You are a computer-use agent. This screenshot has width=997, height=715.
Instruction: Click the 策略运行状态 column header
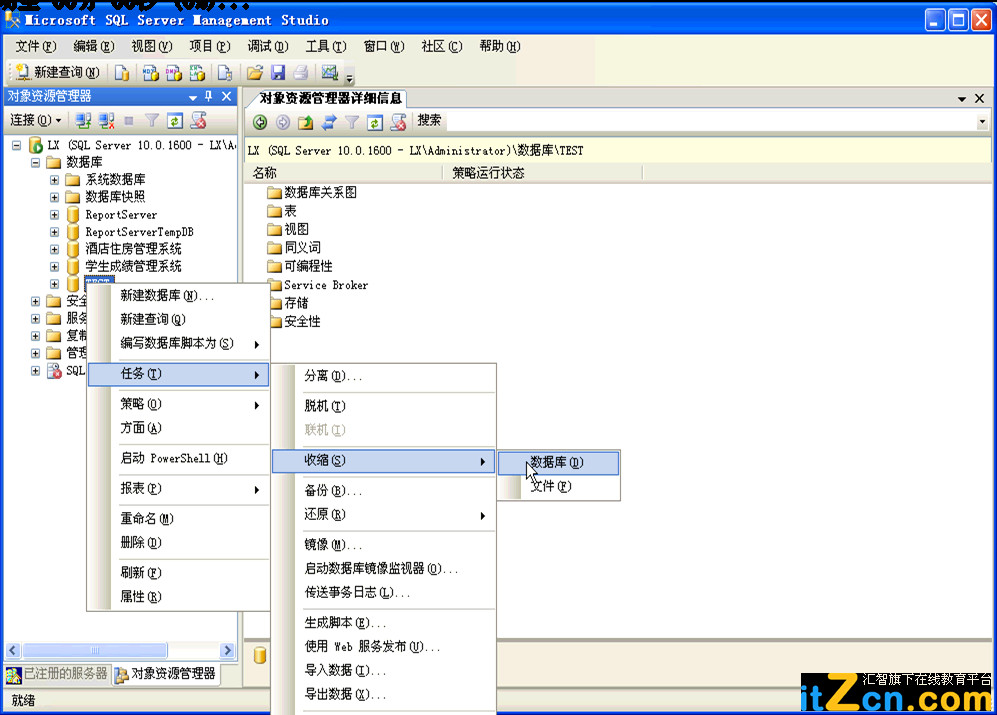pos(542,173)
